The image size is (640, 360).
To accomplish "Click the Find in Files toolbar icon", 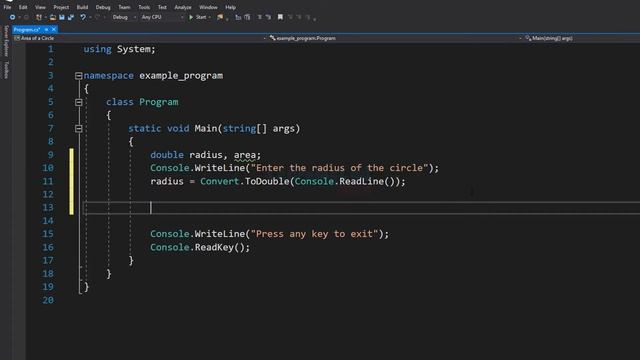I will [220, 17].
